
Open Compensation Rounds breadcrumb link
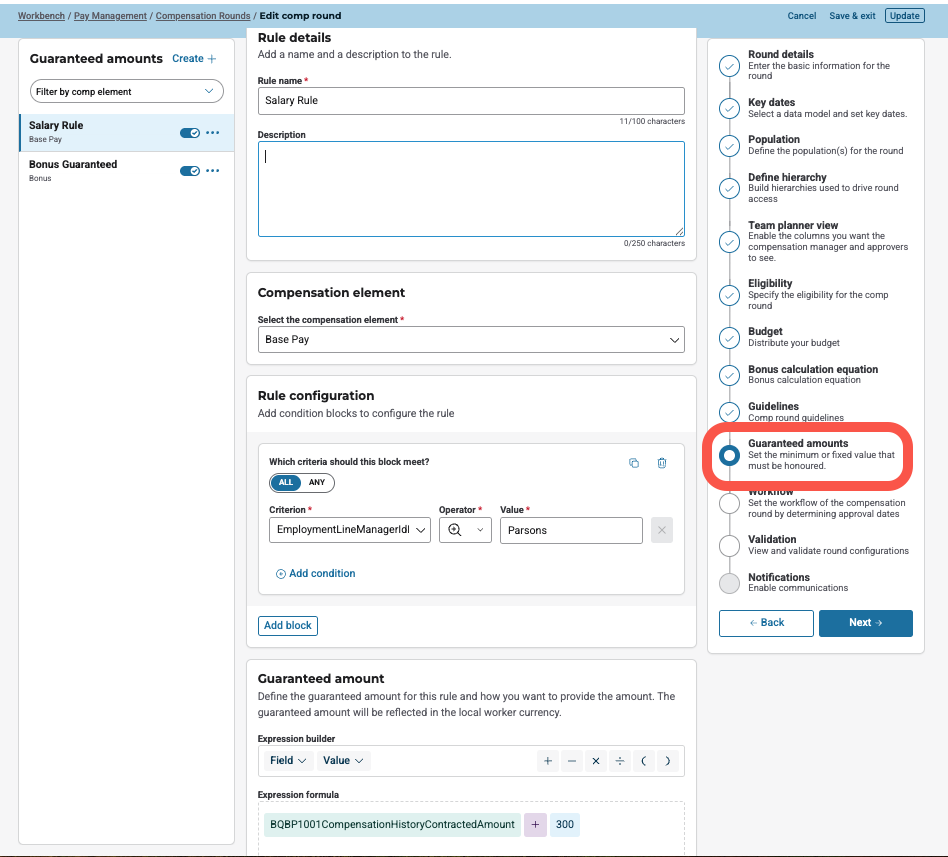tap(203, 16)
